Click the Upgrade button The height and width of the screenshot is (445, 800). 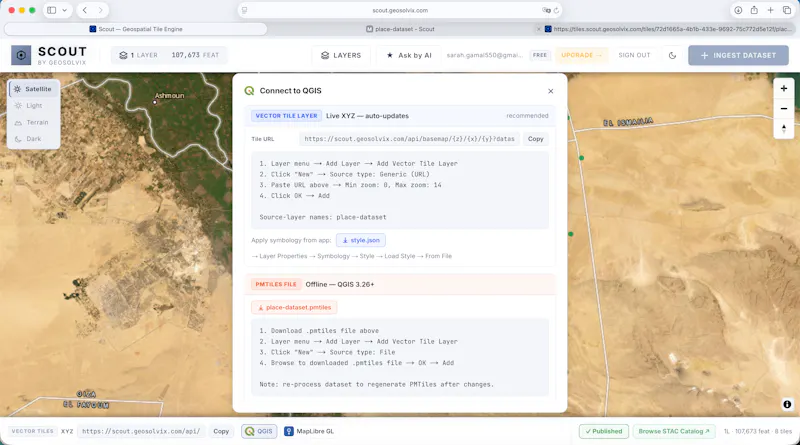pos(581,55)
